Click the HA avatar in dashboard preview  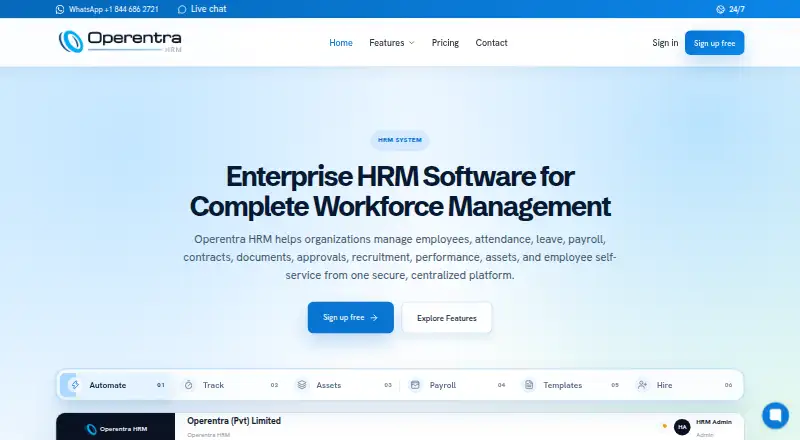(682, 427)
